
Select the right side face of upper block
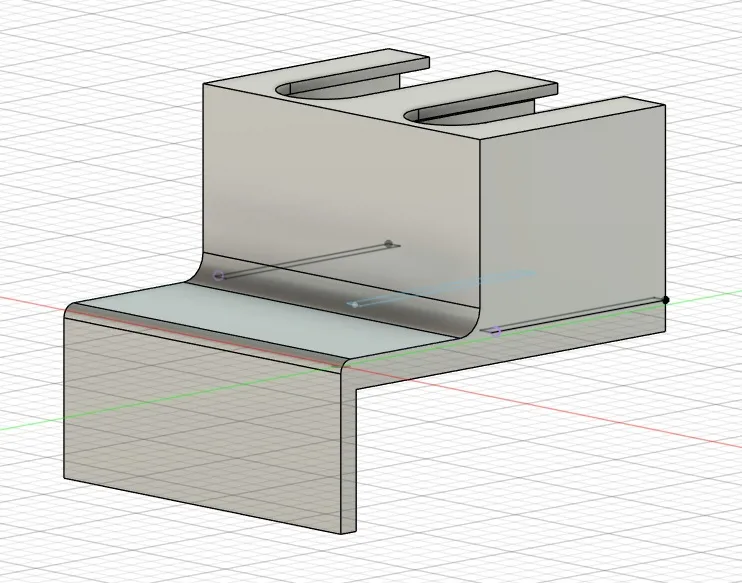(573, 222)
